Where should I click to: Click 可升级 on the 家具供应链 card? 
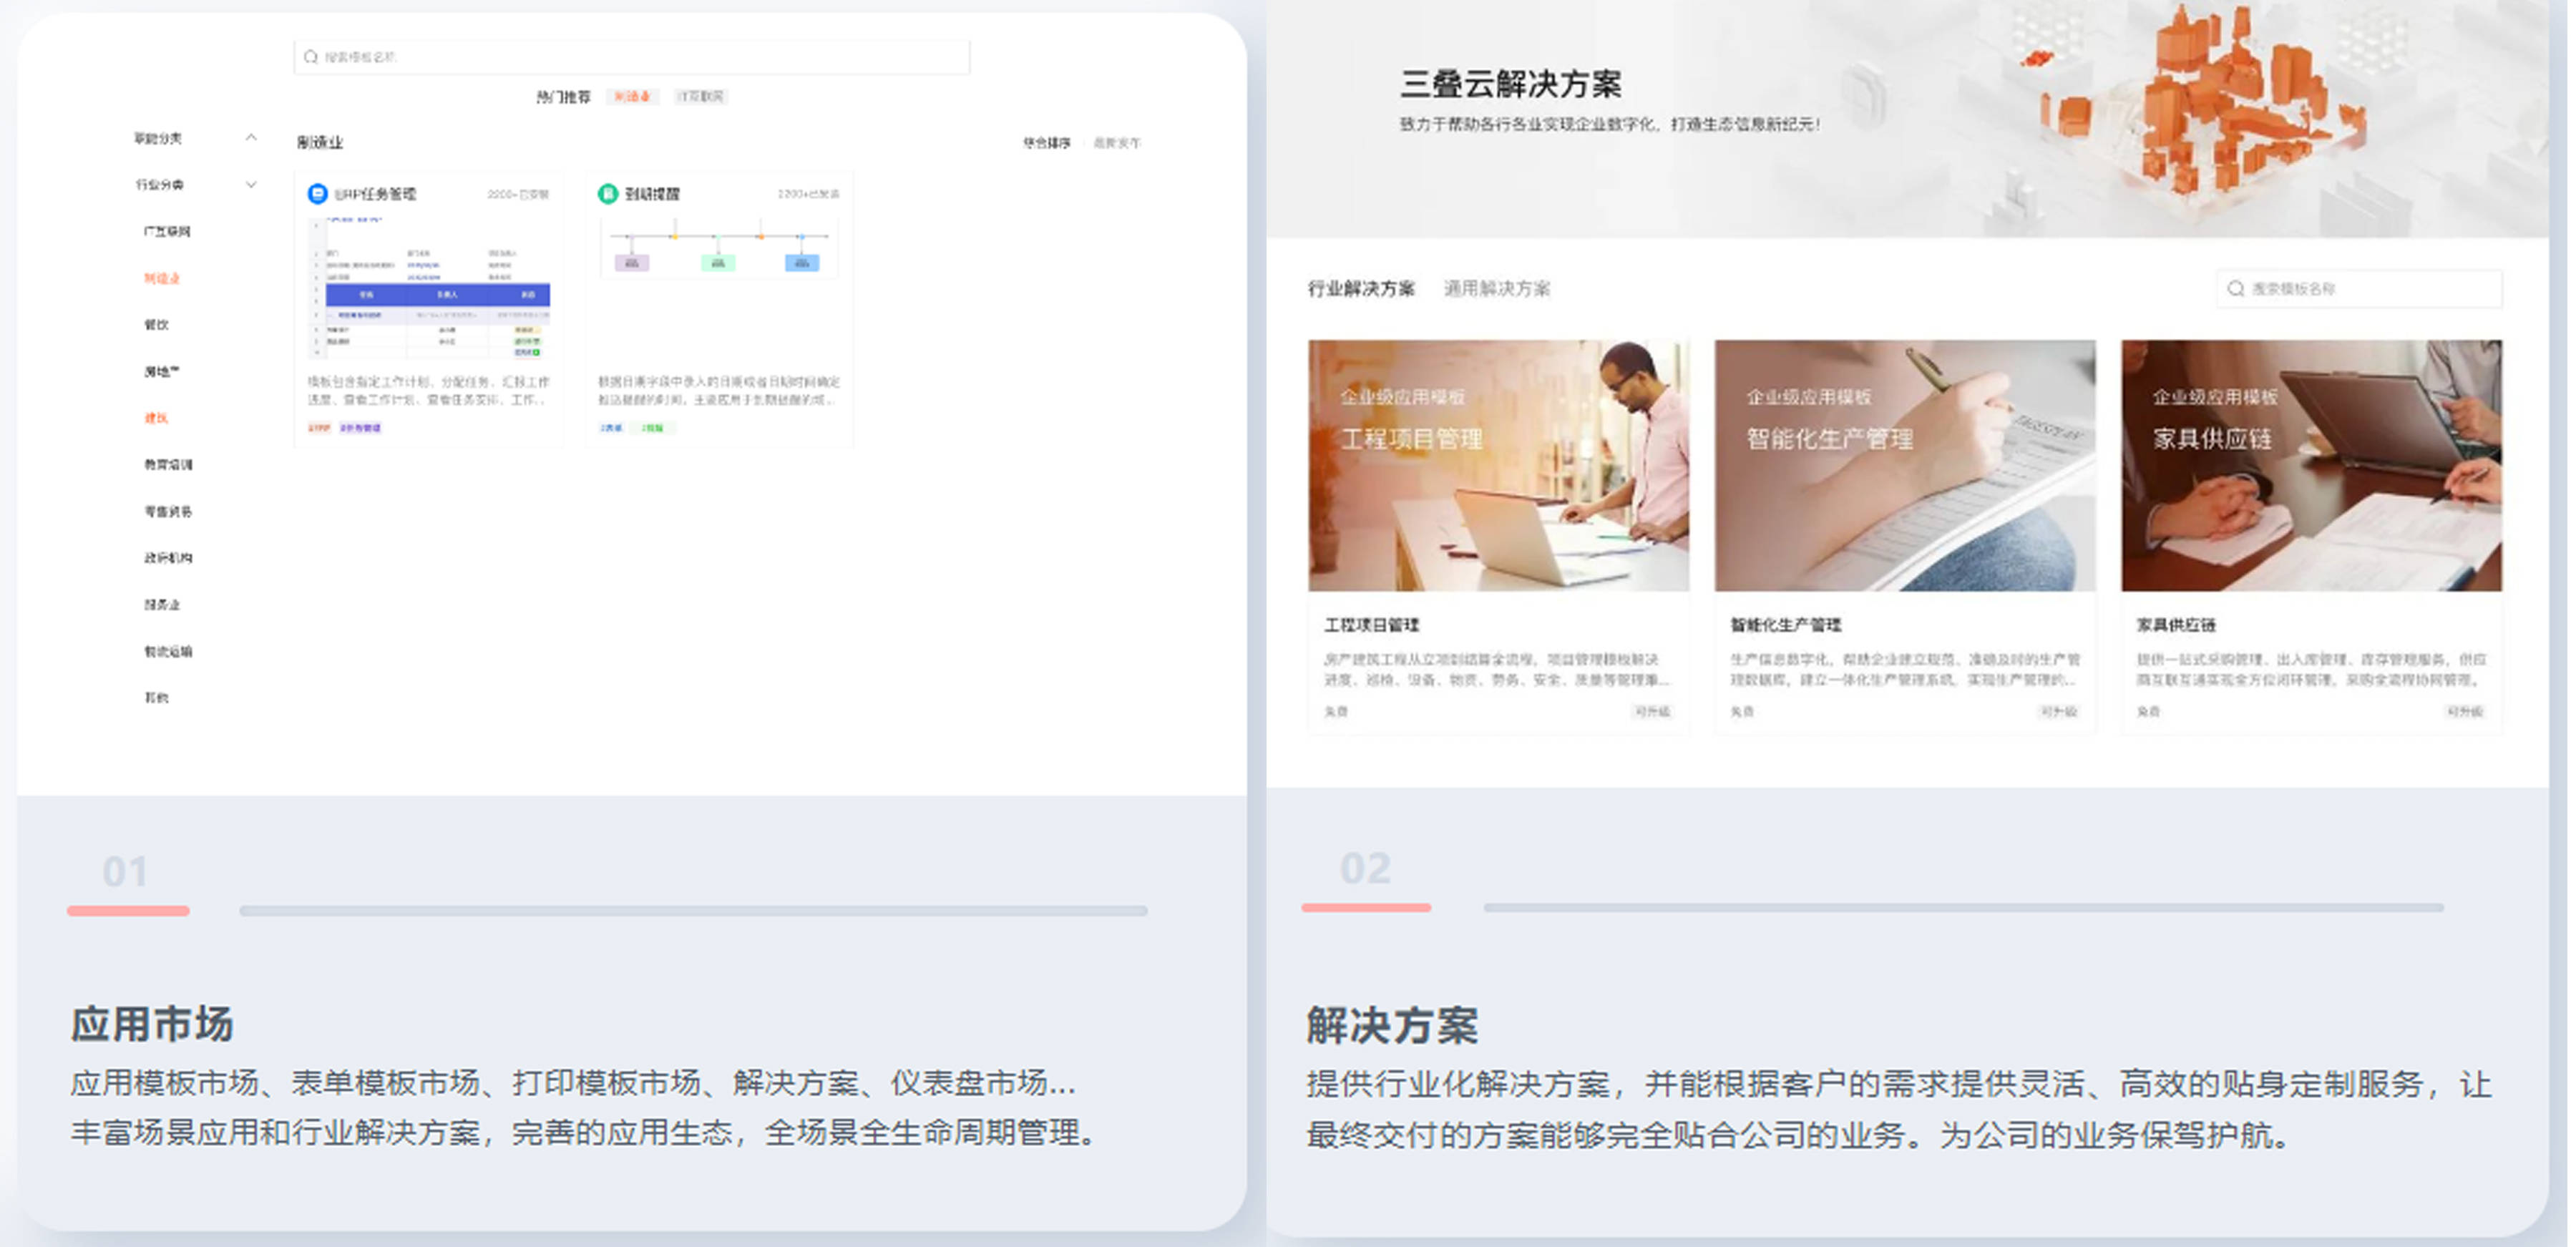(x=2466, y=712)
